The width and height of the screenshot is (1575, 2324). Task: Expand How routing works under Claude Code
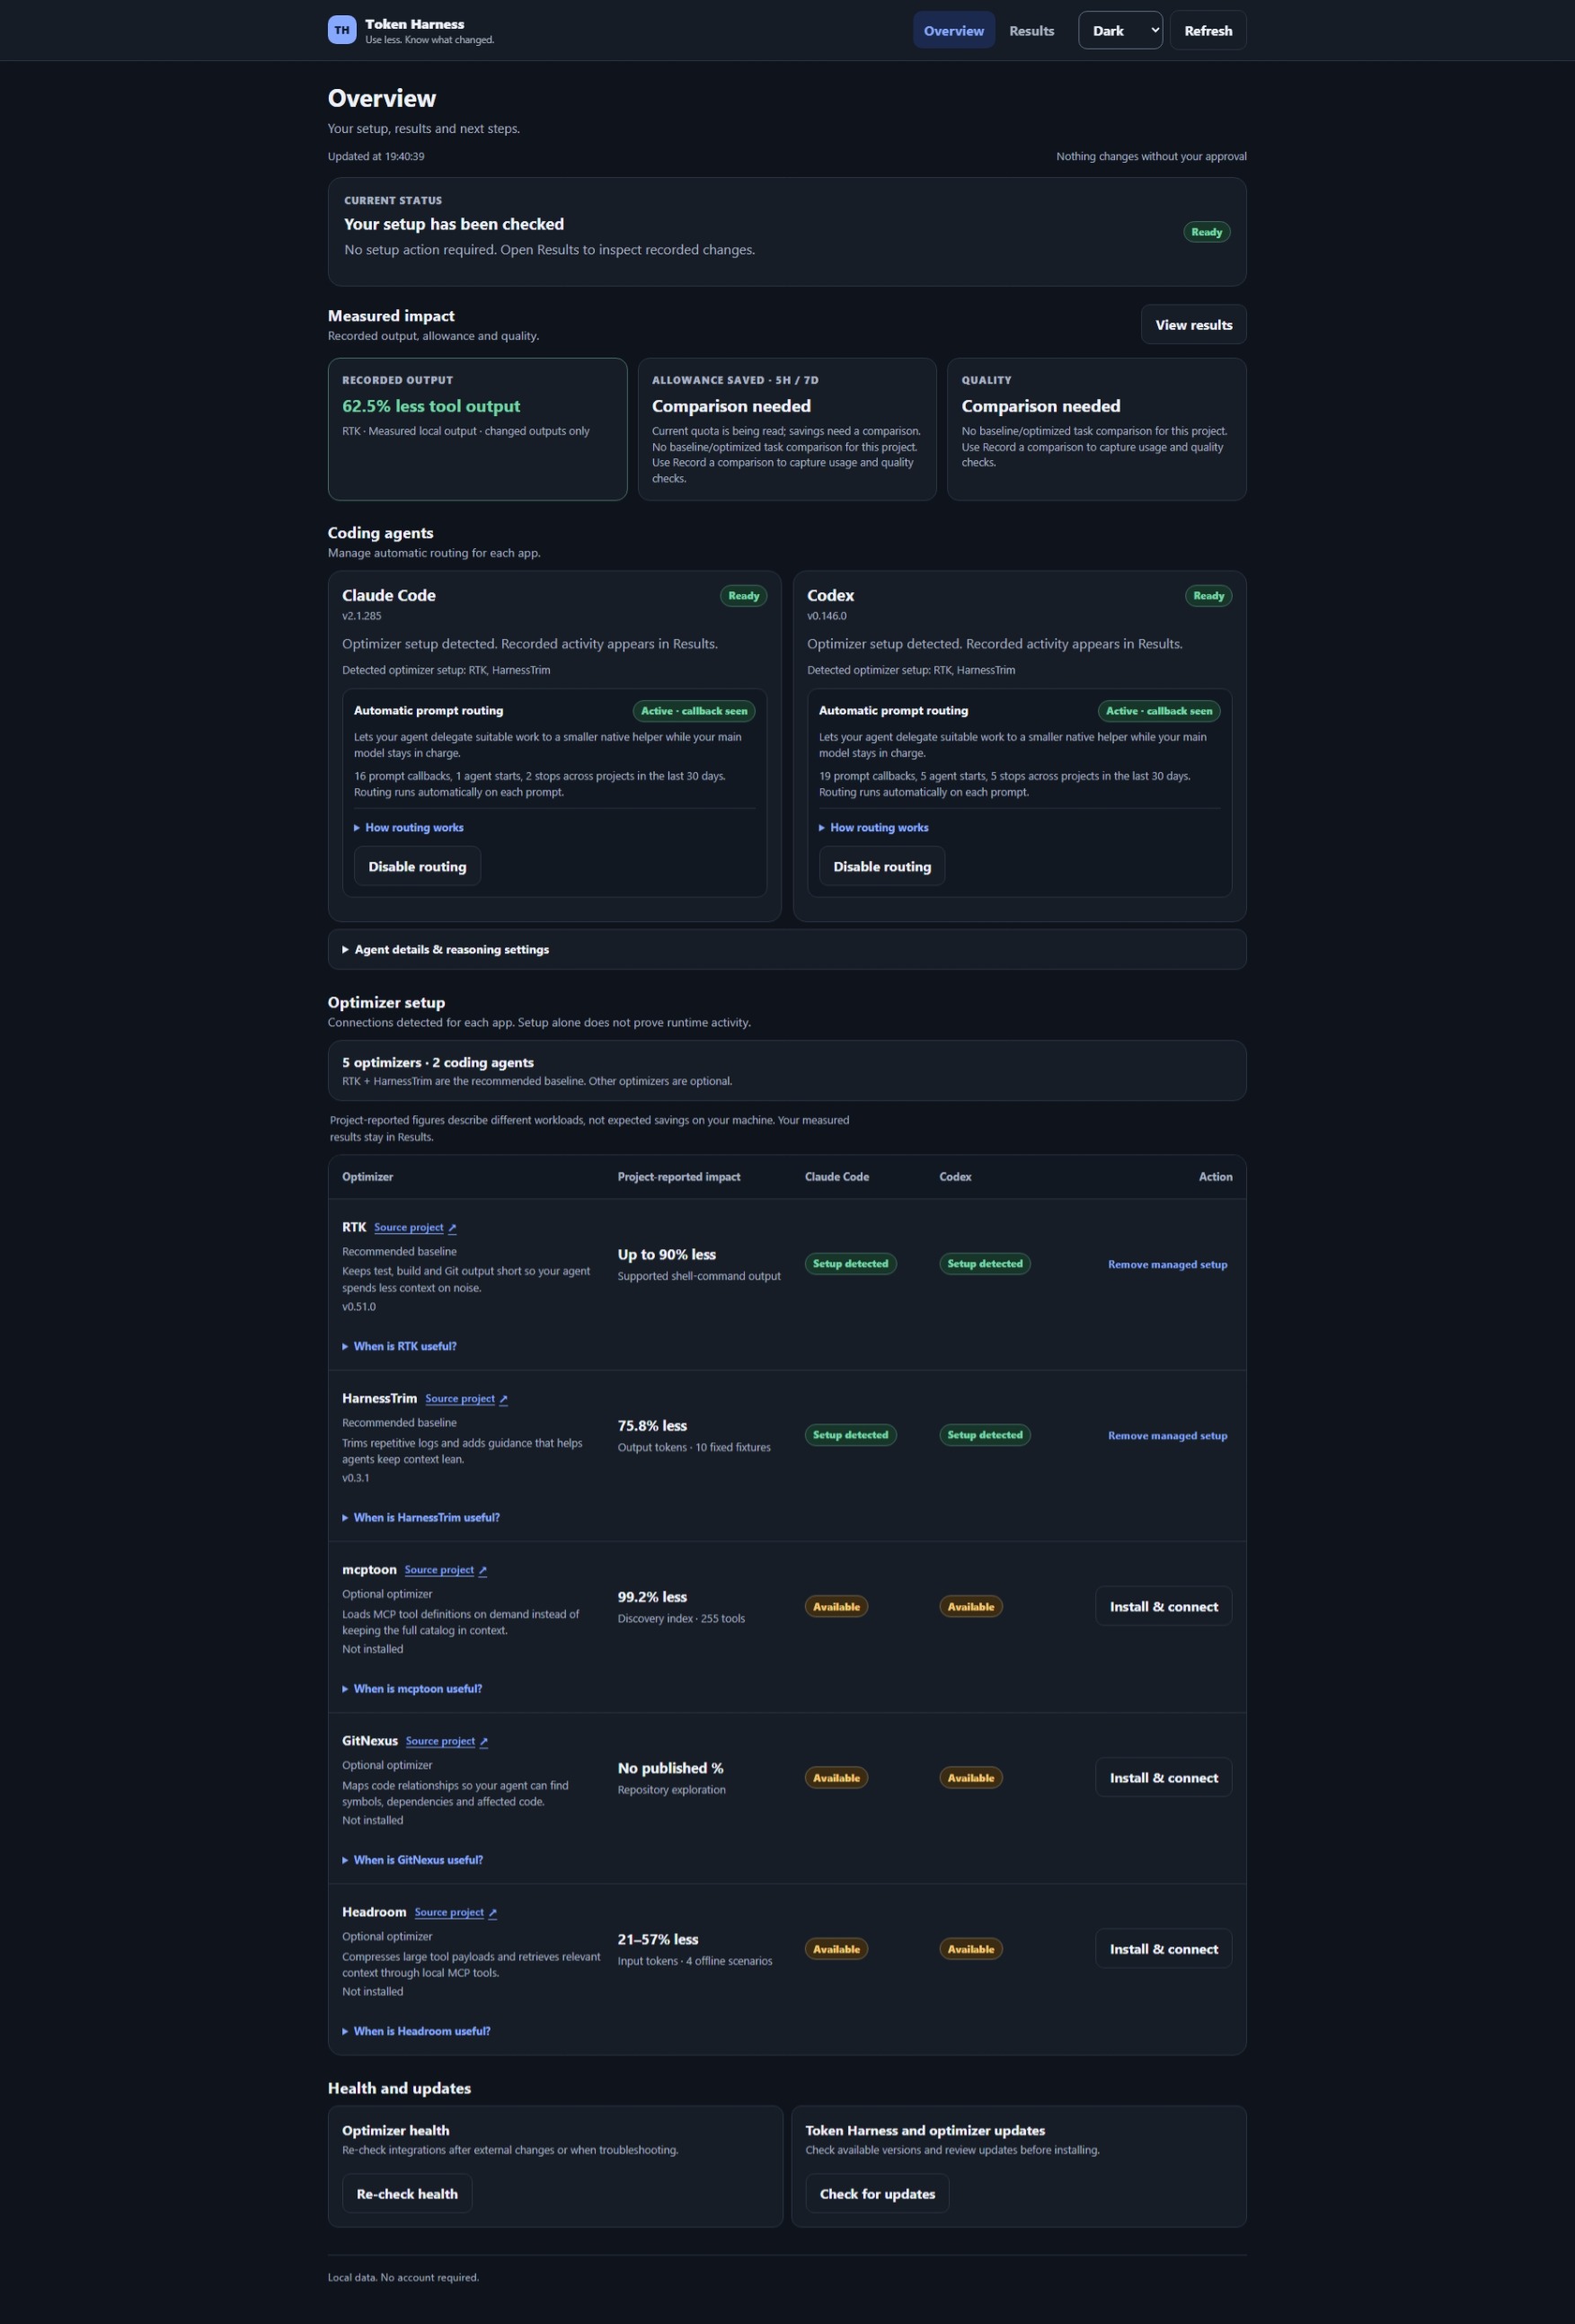click(x=409, y=828)
